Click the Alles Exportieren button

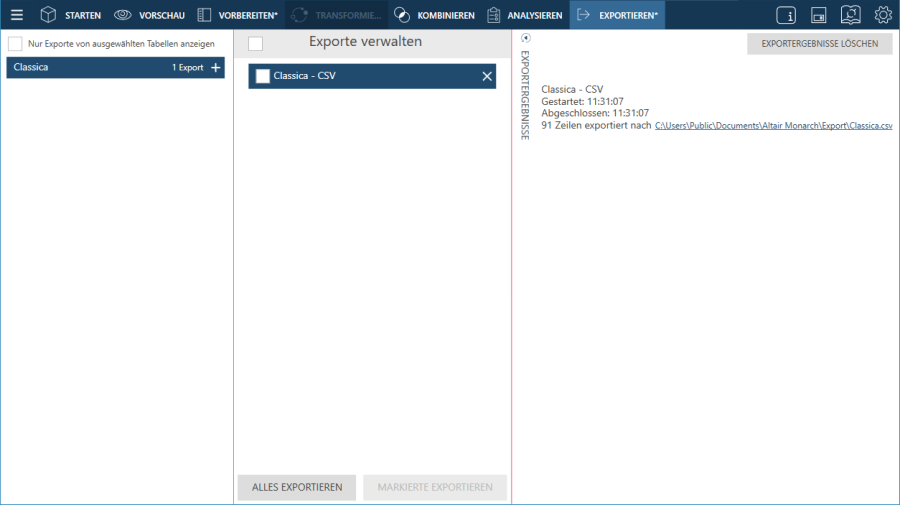click(x=297, y=487)
